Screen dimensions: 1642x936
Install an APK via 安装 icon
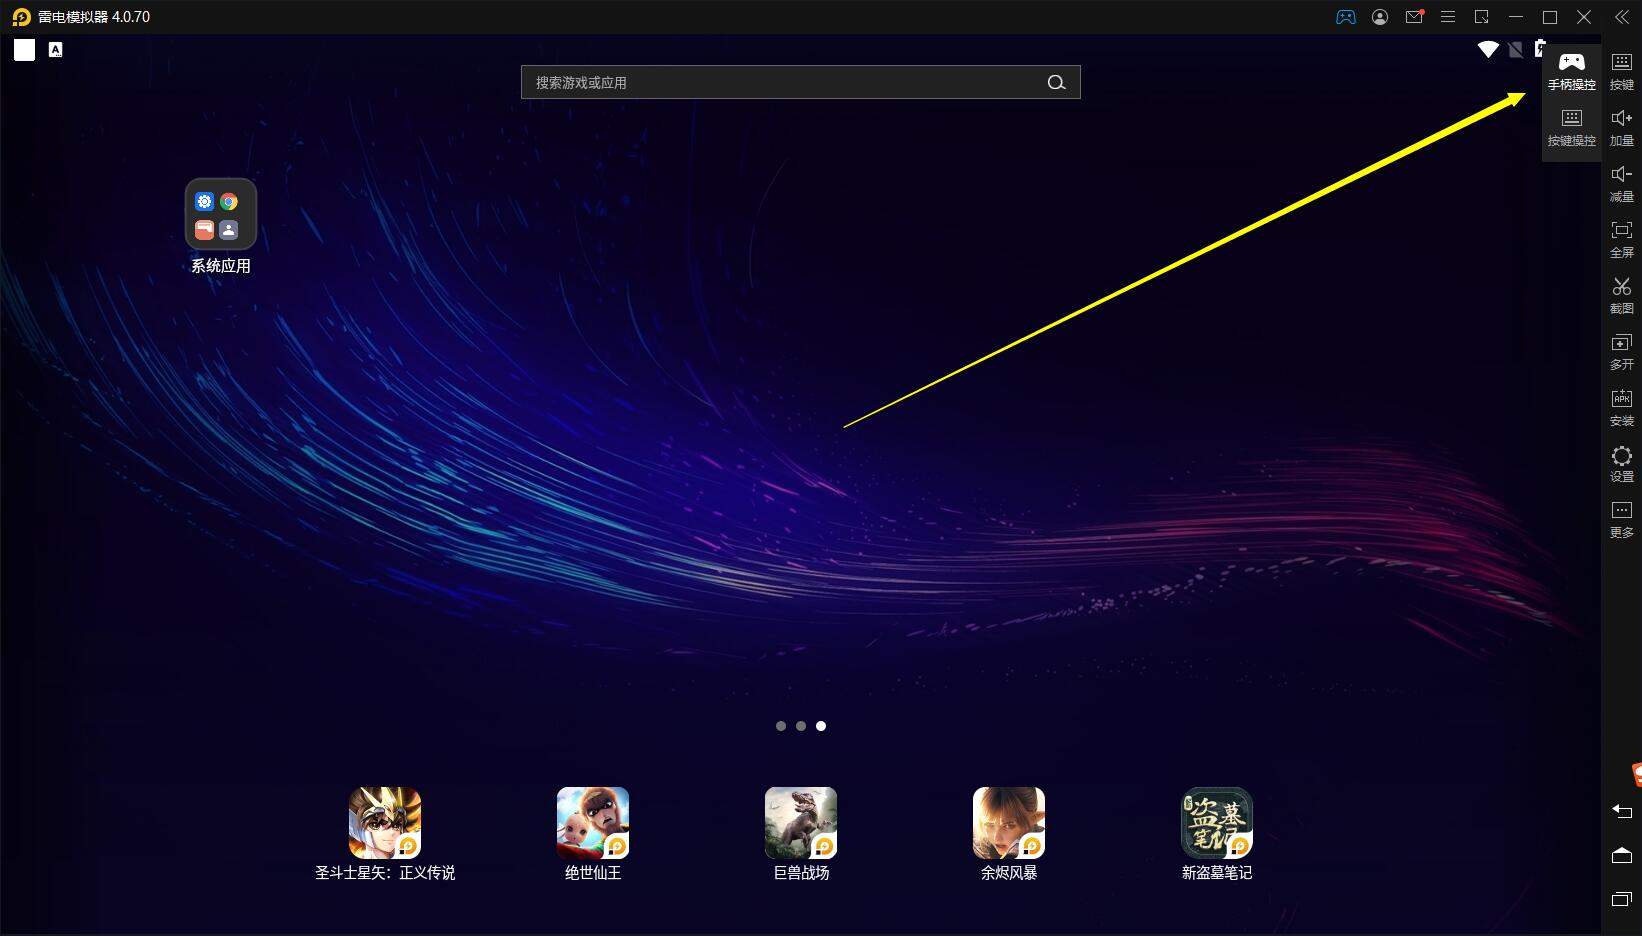coord(1622,408)
